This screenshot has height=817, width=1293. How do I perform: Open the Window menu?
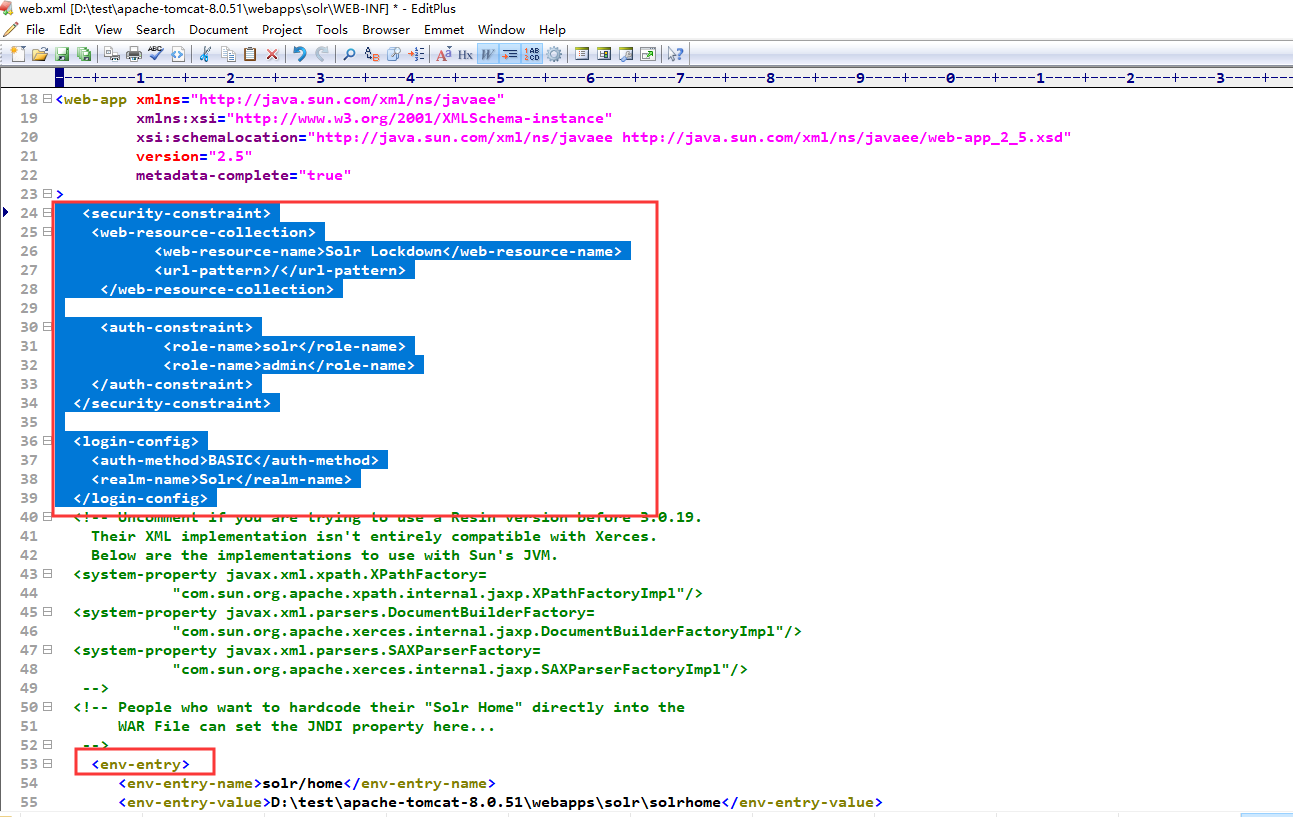tap(502, 29)
